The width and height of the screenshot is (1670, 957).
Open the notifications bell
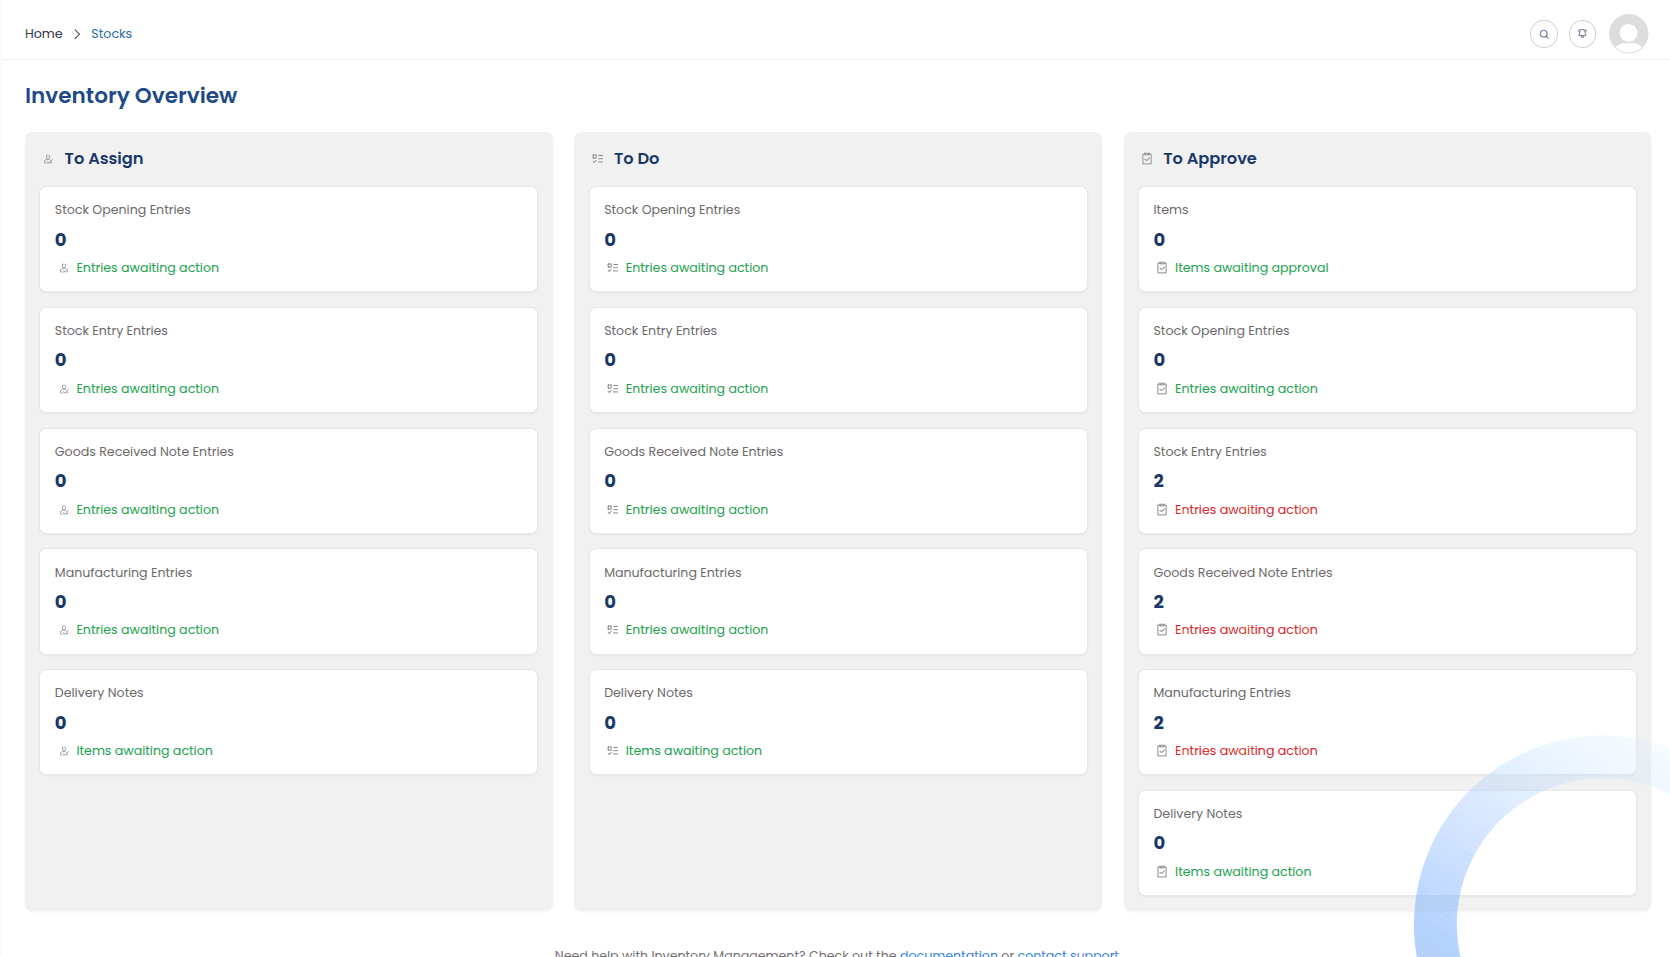click(x=1582, y=34)
